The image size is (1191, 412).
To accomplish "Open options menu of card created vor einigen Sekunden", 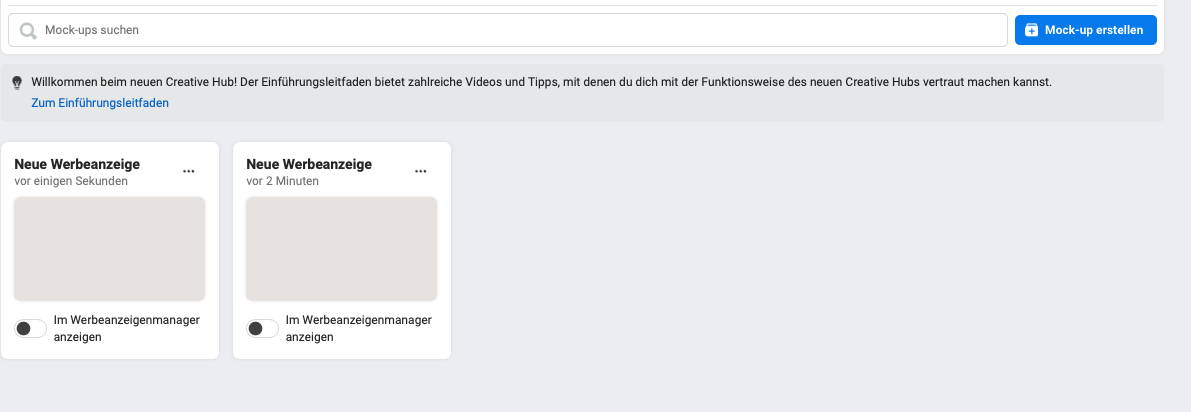I will [189, 172].
